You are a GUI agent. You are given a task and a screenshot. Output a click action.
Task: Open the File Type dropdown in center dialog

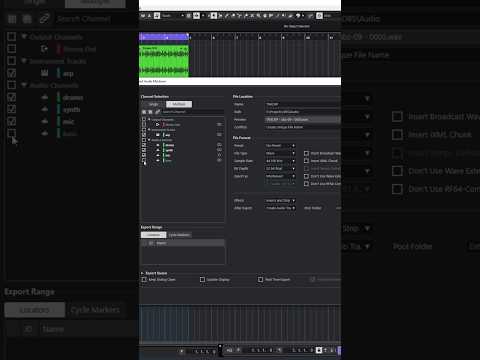280,153
